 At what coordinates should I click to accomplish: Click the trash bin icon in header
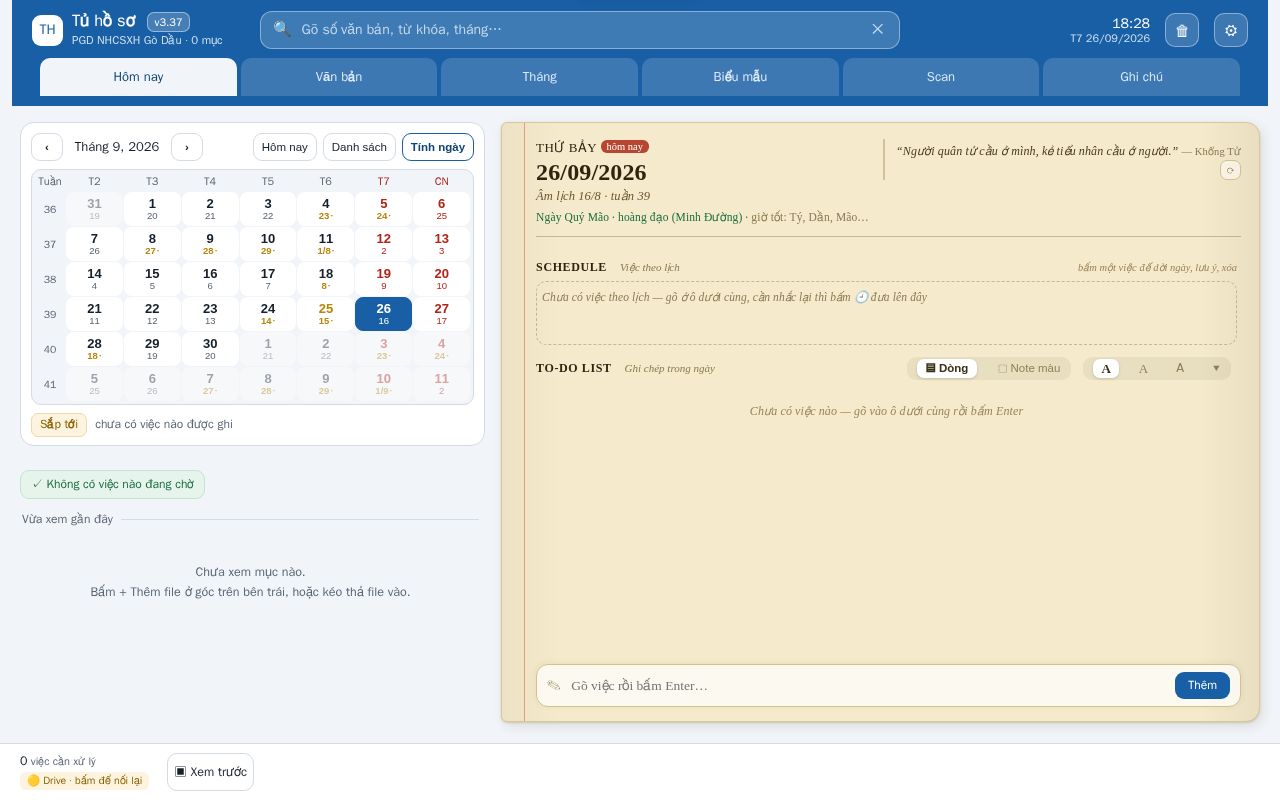pyautogui.click(x=1182, y=30)
